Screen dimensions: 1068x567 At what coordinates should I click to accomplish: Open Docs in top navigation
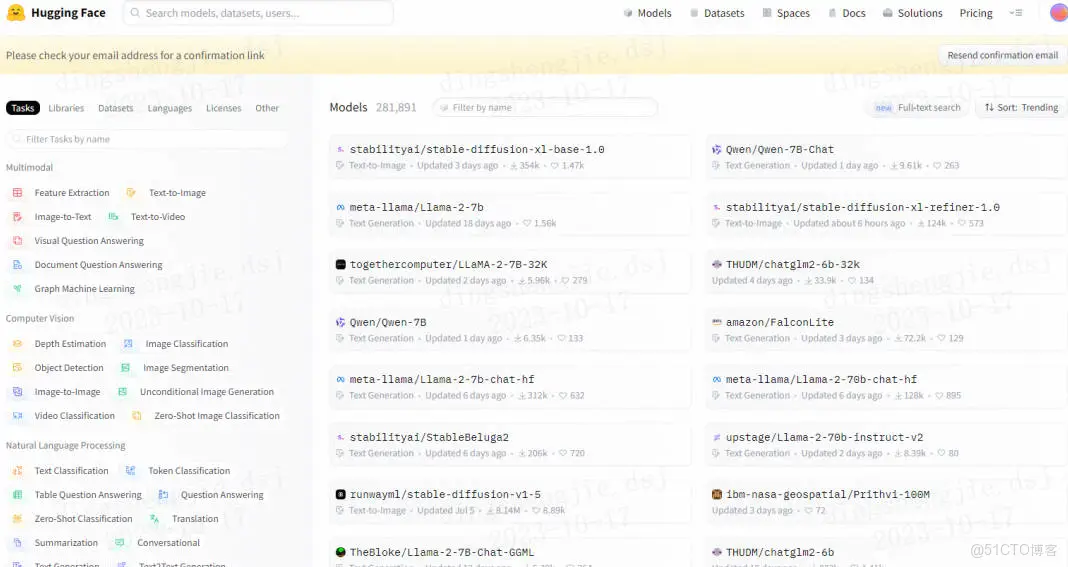tap(847, 13)
